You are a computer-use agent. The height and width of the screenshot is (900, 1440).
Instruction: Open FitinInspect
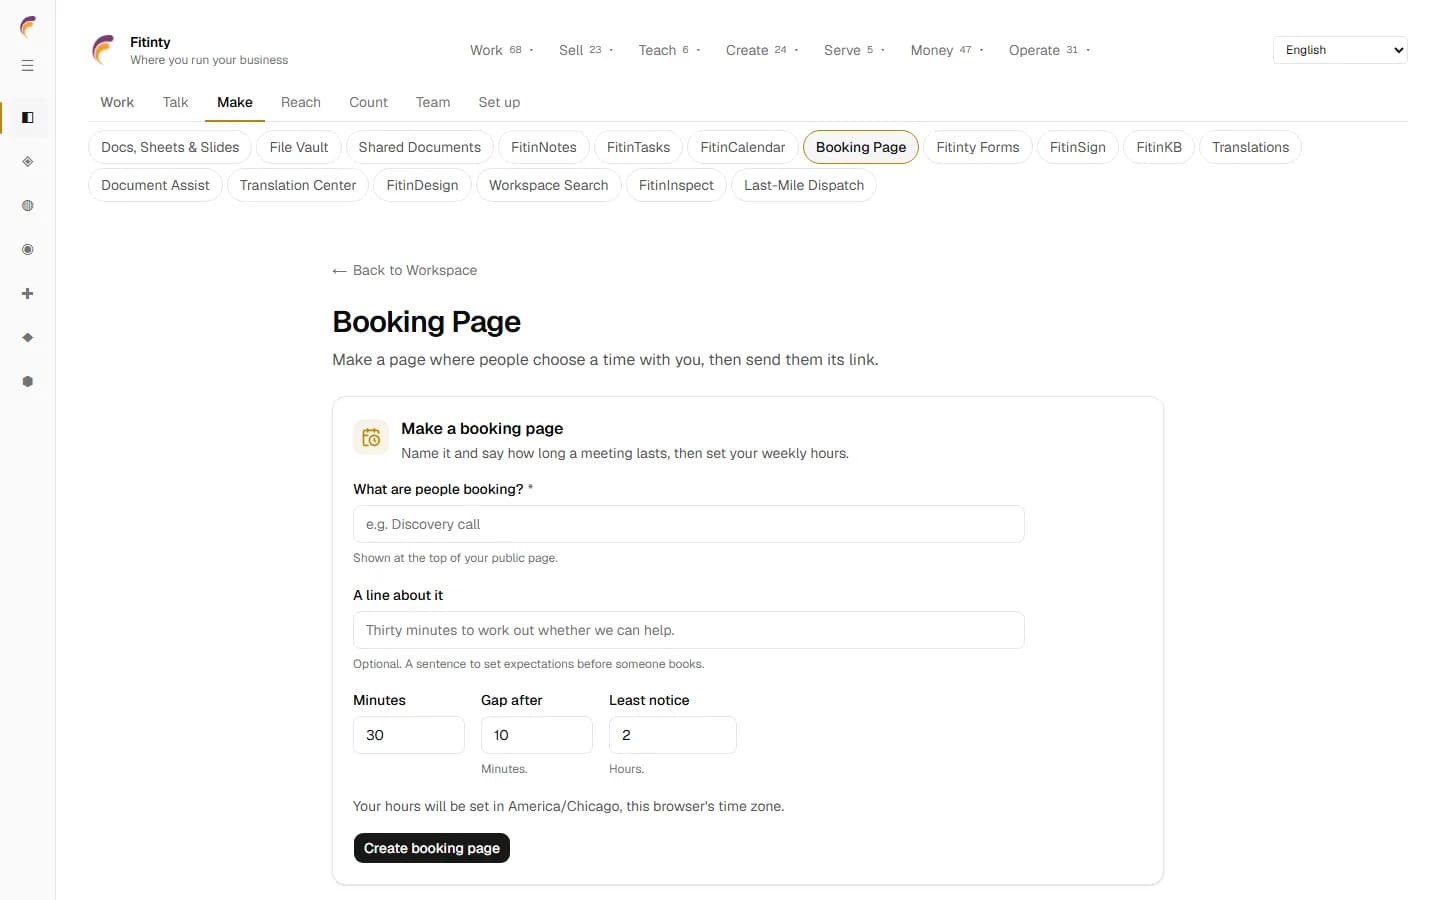click(x=676, y=185)
